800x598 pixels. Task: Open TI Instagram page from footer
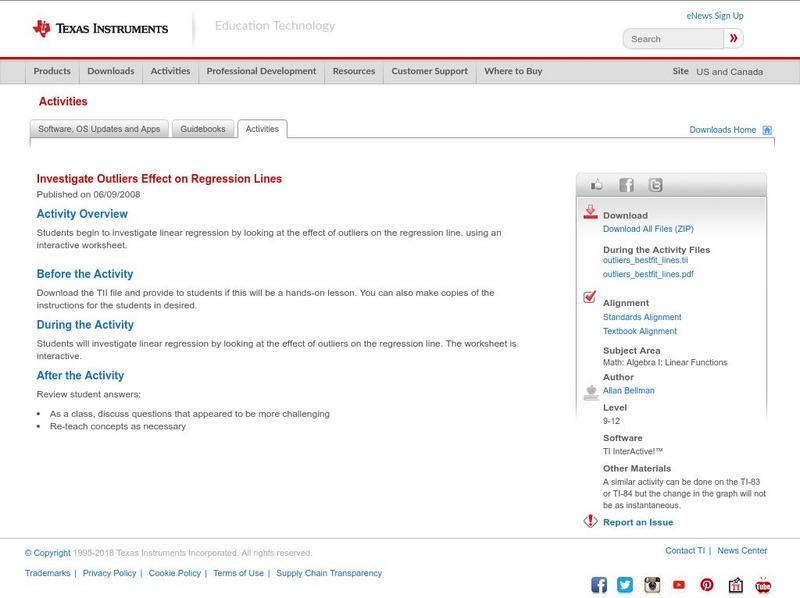[x=652, y=585]
